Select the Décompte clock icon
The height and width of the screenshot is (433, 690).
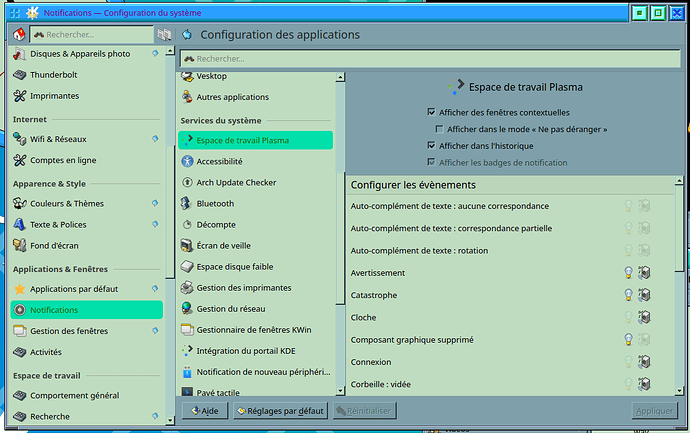point(187,224)
